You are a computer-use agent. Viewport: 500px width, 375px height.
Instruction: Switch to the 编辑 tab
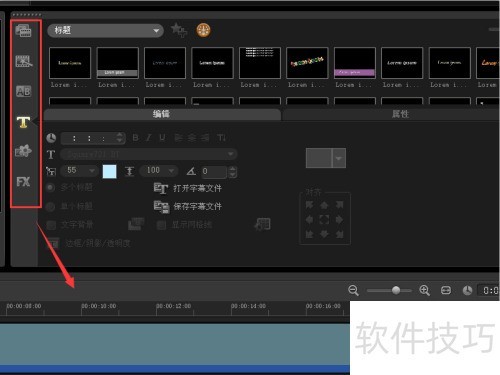click(162, 114)
